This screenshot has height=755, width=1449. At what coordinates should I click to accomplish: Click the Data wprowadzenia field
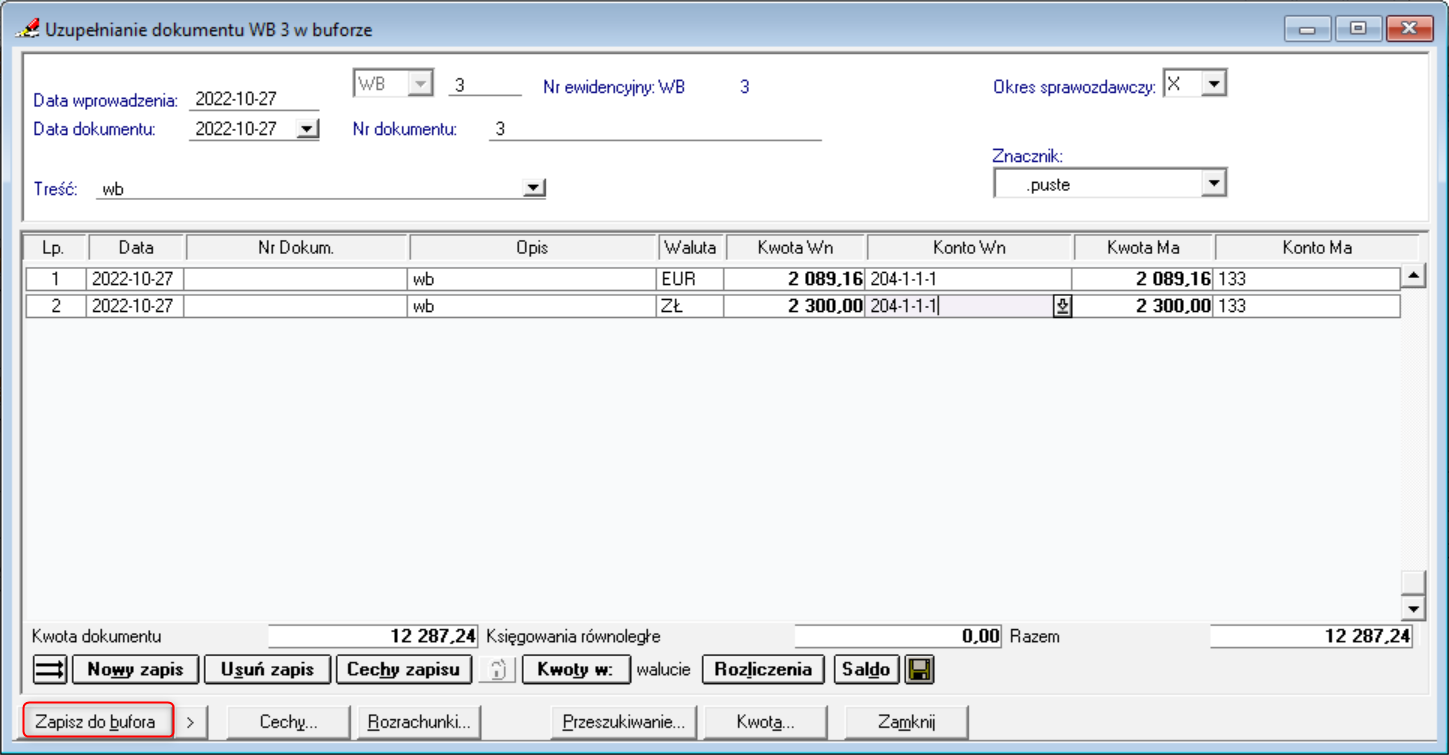(254, 99)
